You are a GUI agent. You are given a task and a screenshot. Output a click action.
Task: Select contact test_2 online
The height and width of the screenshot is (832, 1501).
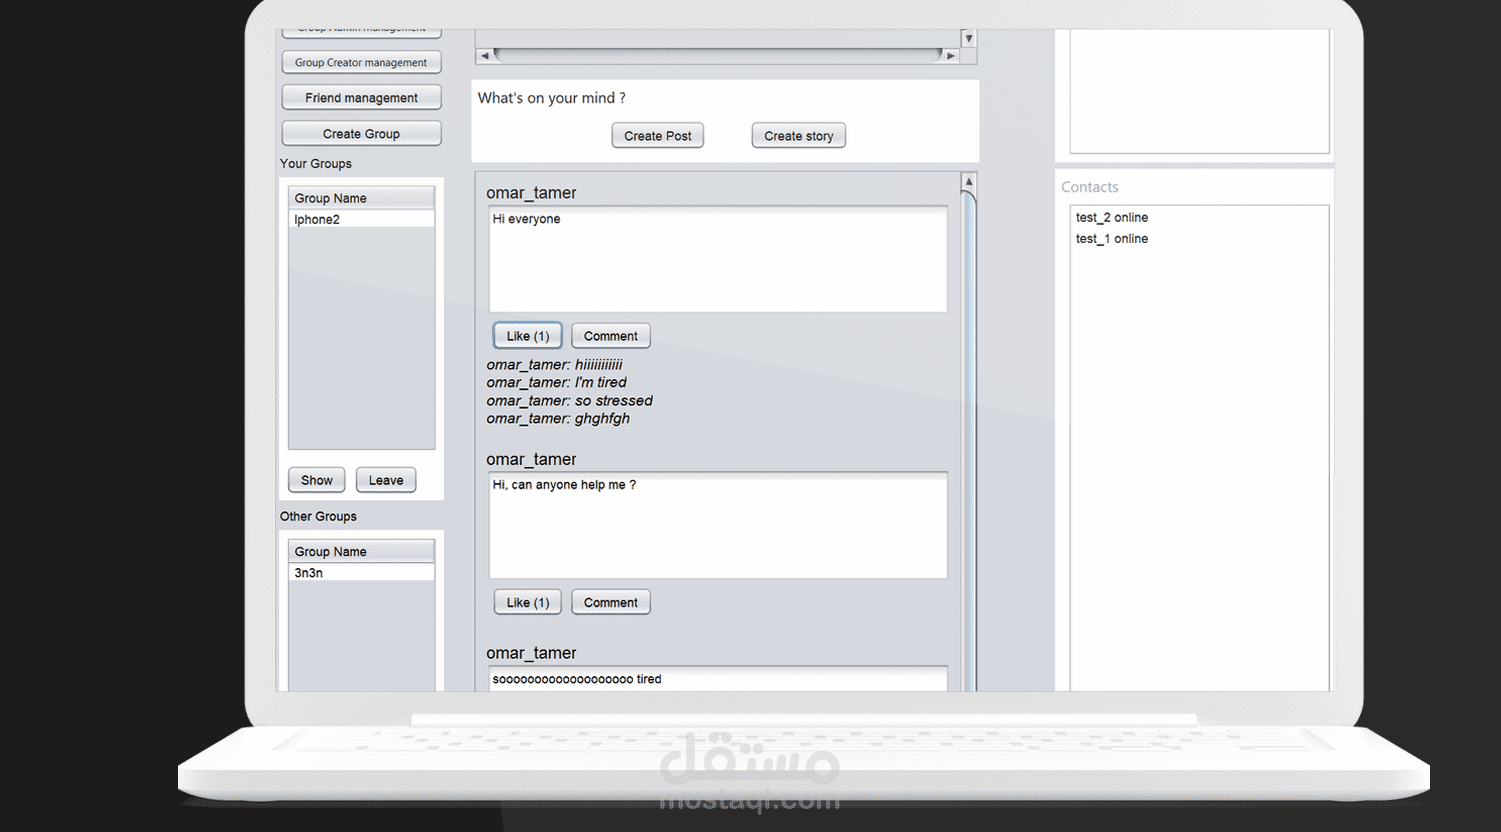pos(1111,217)
